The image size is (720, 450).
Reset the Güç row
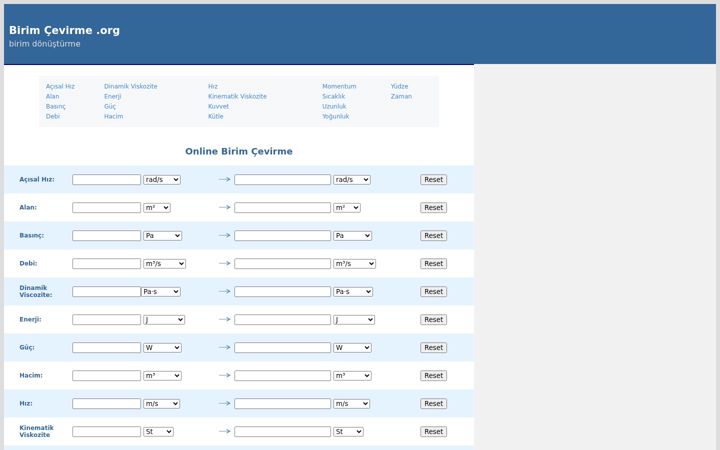pos(433,348)
